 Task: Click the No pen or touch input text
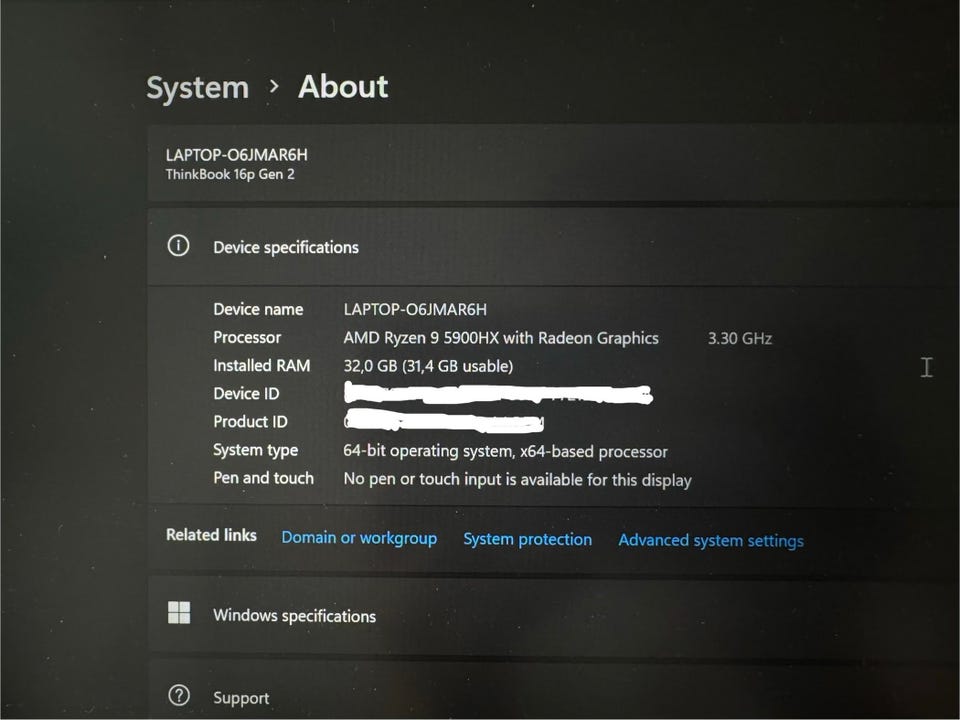point(517,480)
